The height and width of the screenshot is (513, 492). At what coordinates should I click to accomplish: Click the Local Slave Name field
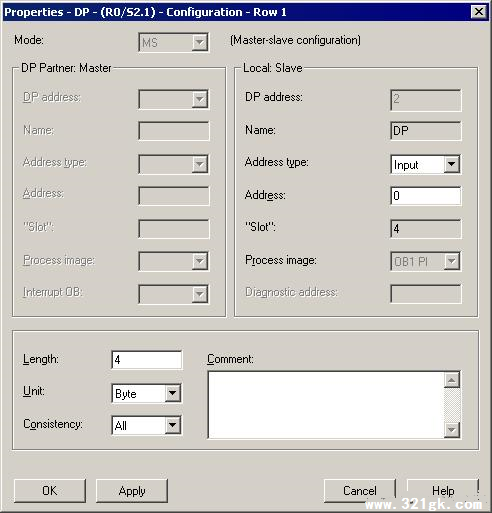[x=426, y=131]
